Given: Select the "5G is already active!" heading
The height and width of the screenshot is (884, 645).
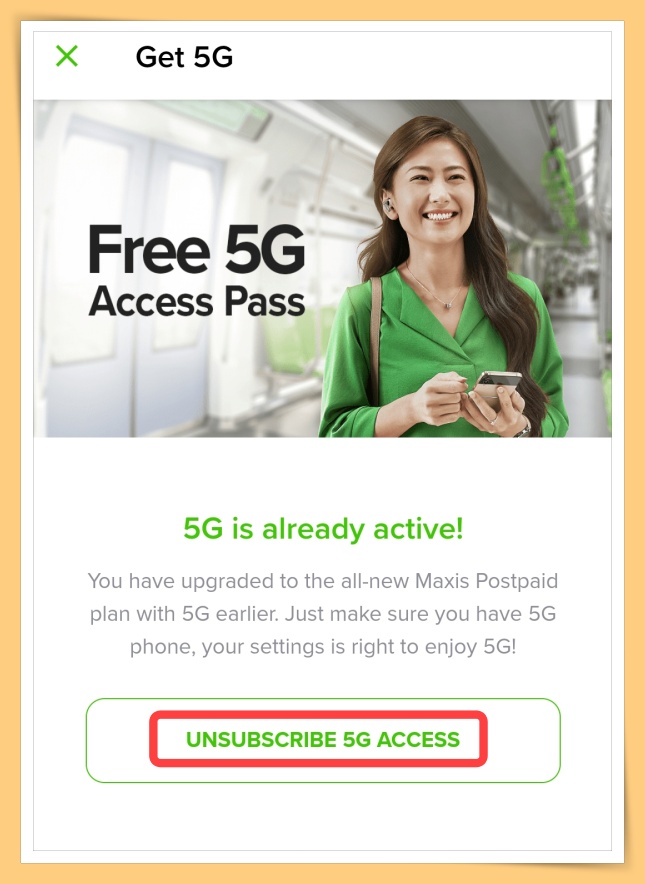Looking at the screenshot, I should [x=323, y=529].
